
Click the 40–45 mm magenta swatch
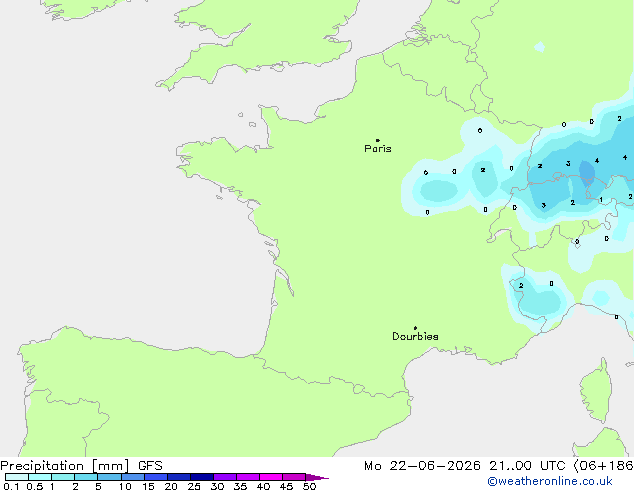271,477
